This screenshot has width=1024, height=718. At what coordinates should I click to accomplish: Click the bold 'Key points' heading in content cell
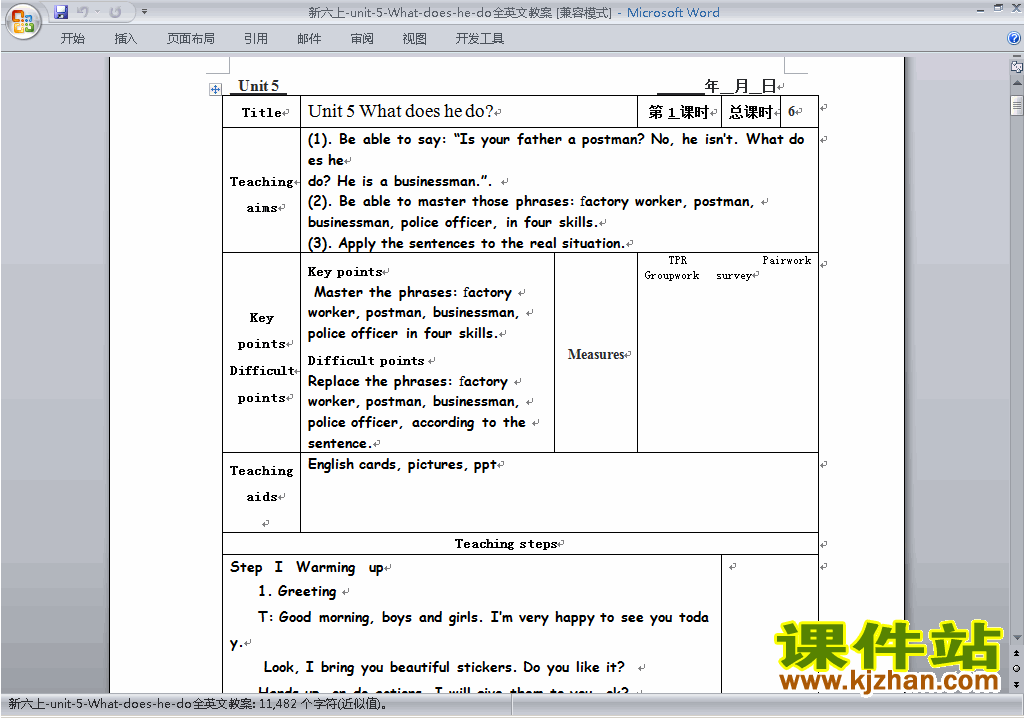[345, 272]
